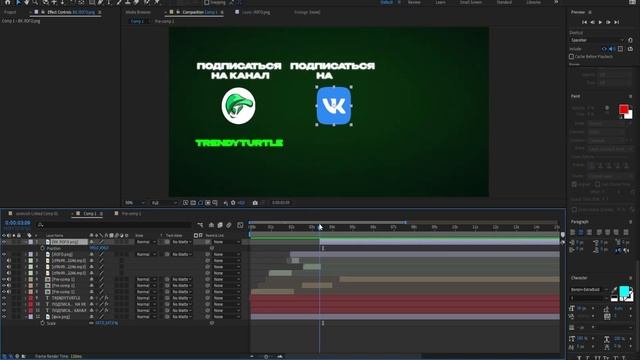
Task: Mute audio on layer 5
Action: point(9,273)
